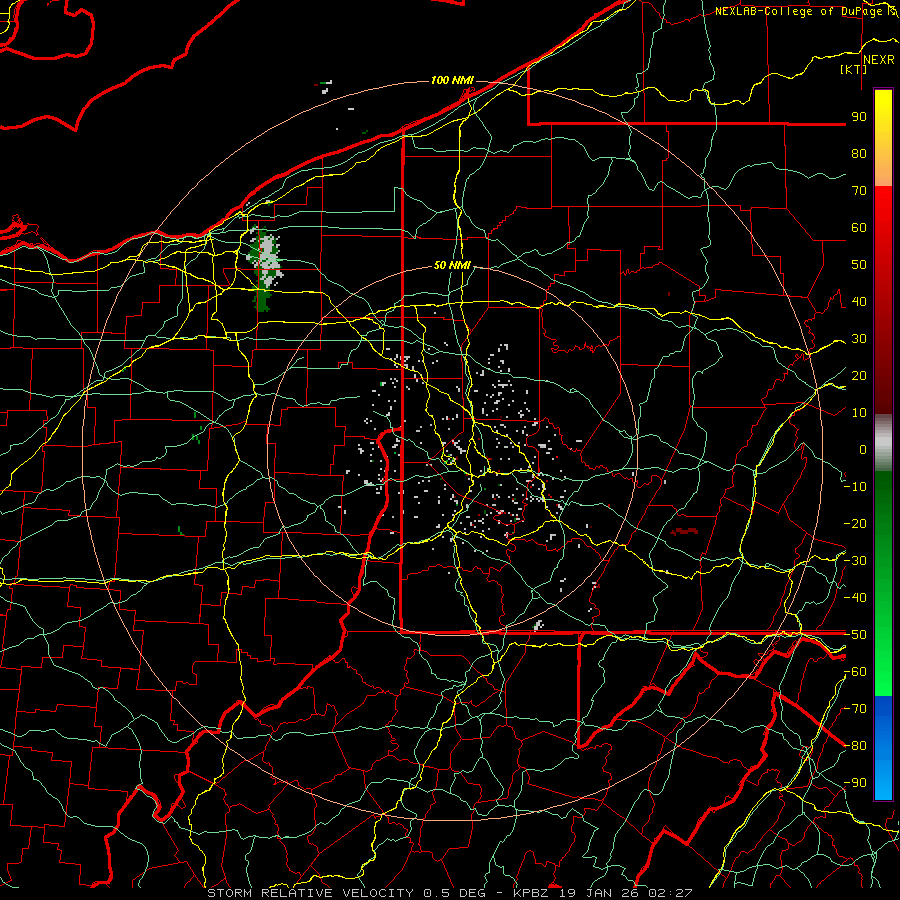
Task: Click the 70 value on velocity scale
Action: (x=859, y=191)
